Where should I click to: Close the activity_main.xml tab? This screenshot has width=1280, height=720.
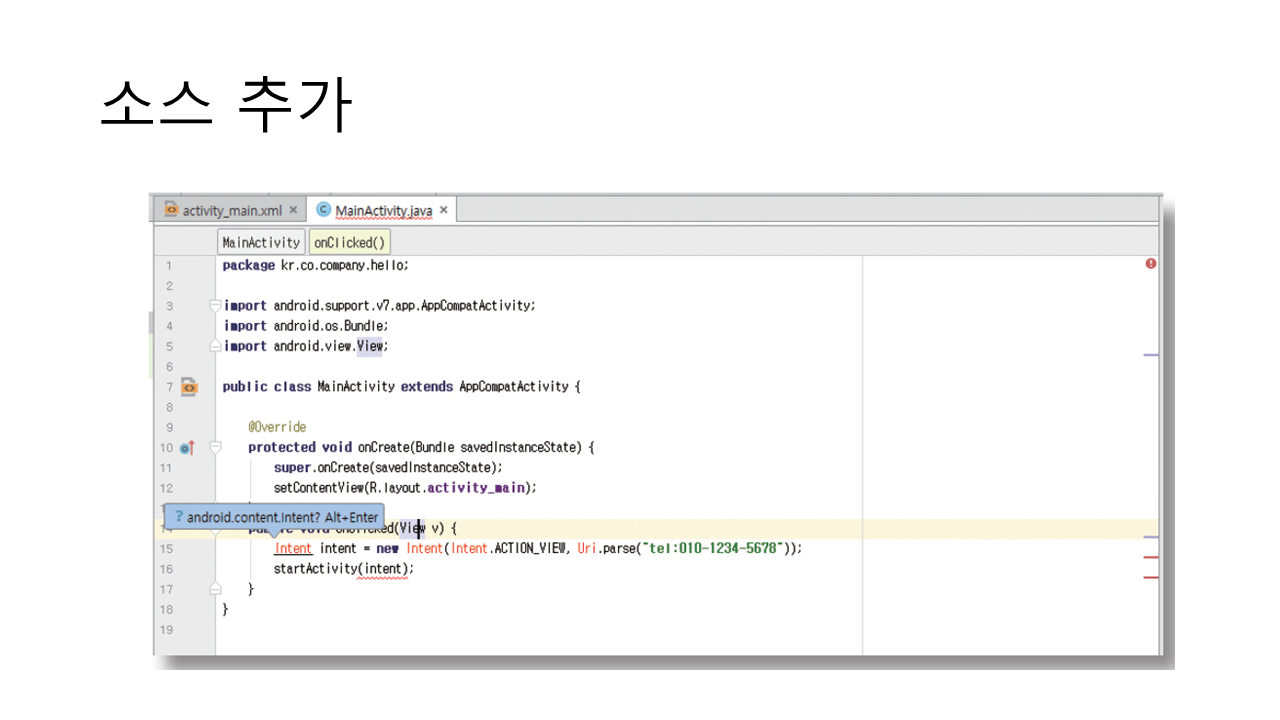[x=293, y=211]
